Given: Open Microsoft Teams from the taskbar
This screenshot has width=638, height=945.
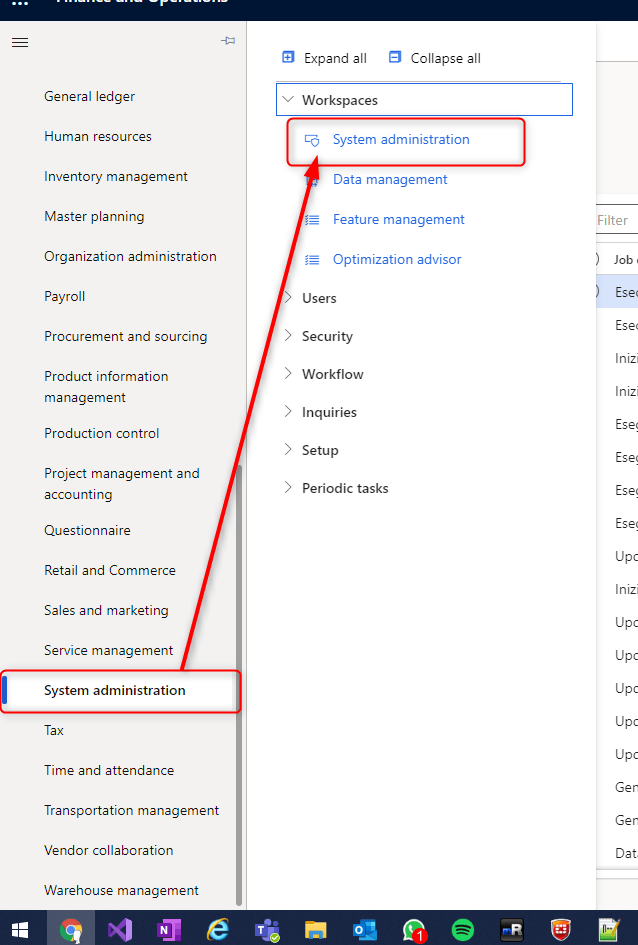Looking at the screenshot, I should tap(267, 929).
